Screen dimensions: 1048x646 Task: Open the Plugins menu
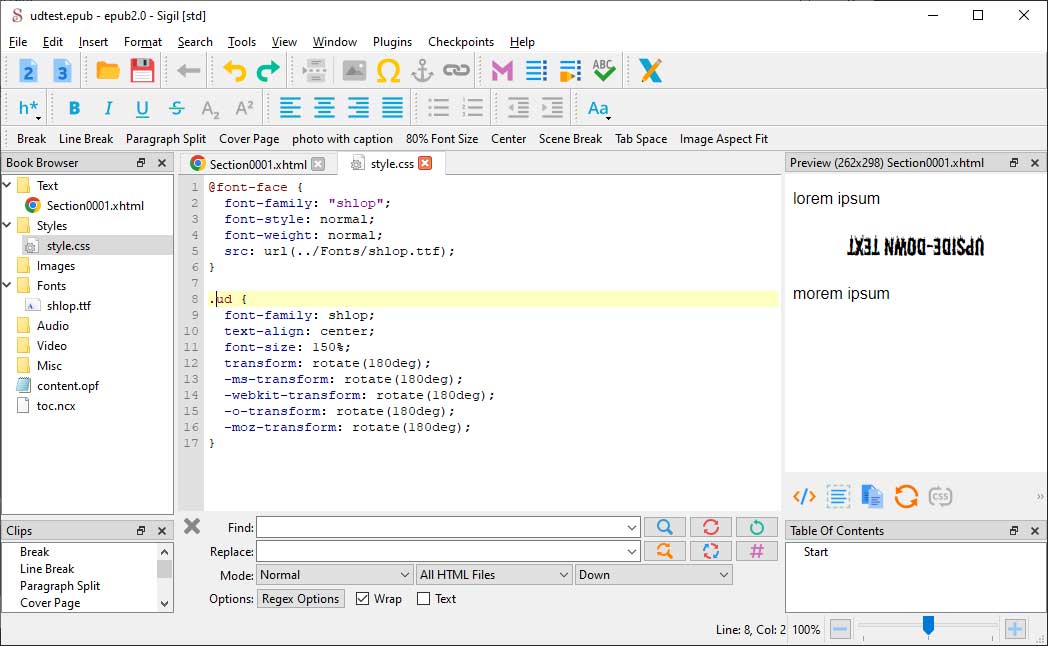point(392,42)
